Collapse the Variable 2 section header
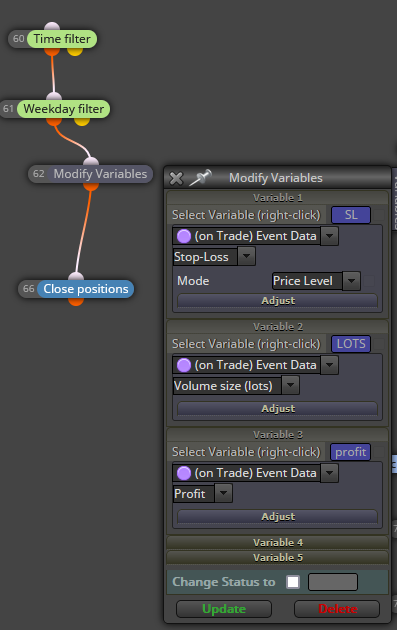397x630 pixels. click(278, 327)
